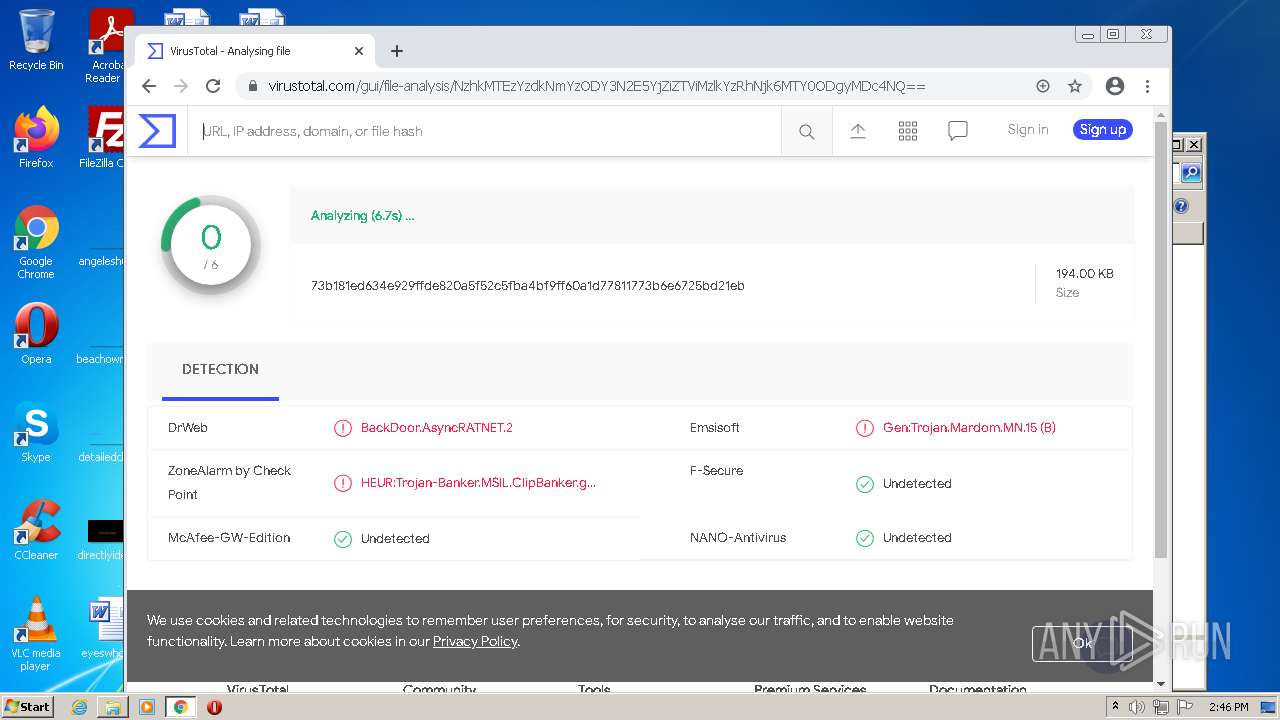Click Chrome taskbar button
Image resolution: width=1280 pixels, height=720 pixels.
coord(180,707)
